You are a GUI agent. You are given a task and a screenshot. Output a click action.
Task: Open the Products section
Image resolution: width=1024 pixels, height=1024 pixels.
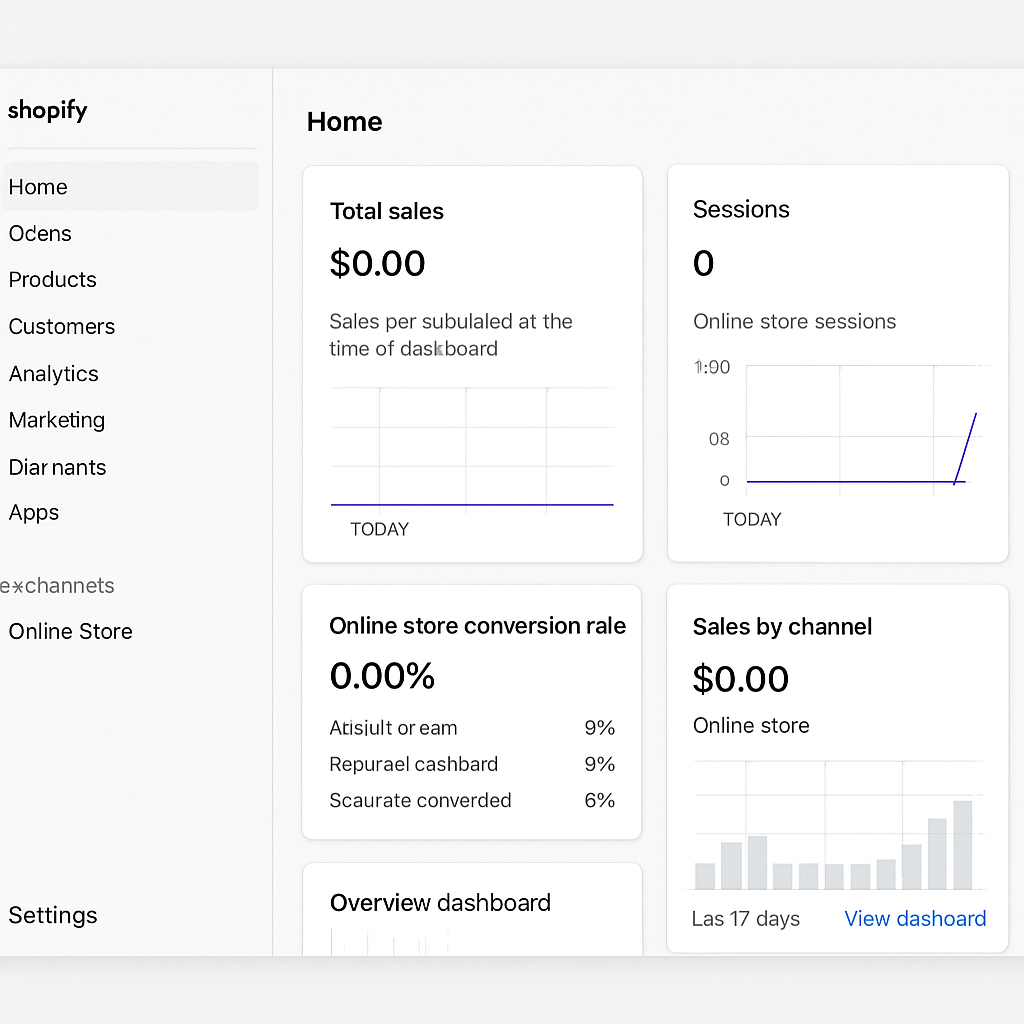52,280
